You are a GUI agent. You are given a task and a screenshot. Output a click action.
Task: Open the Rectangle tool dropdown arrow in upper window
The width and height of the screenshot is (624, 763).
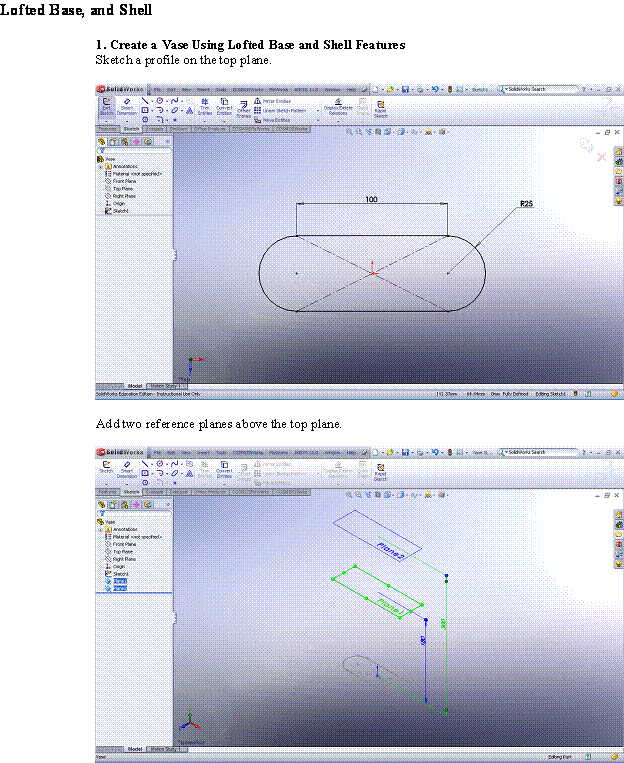[x=152, y=110]
